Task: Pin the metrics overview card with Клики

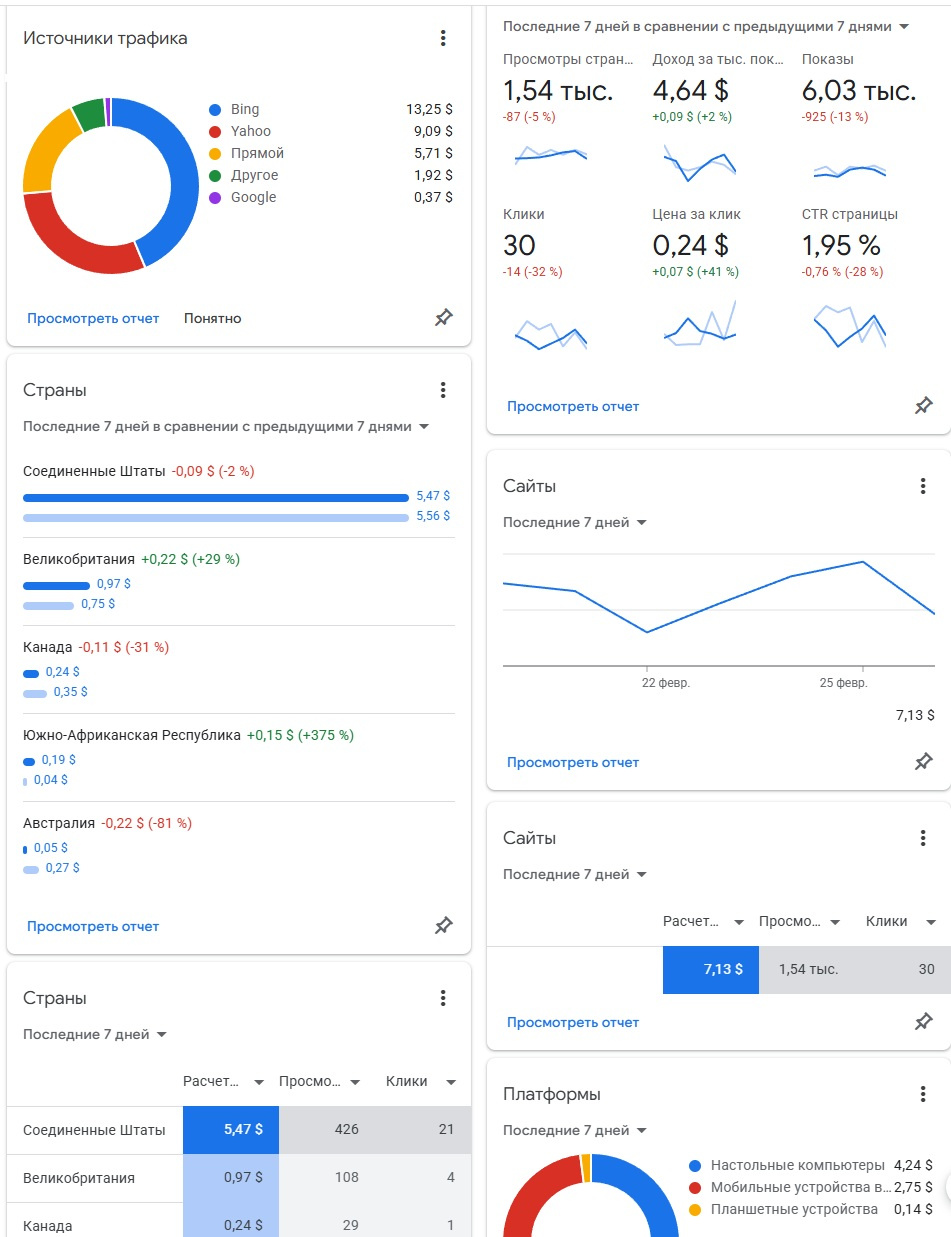Action: coord(923,406)
